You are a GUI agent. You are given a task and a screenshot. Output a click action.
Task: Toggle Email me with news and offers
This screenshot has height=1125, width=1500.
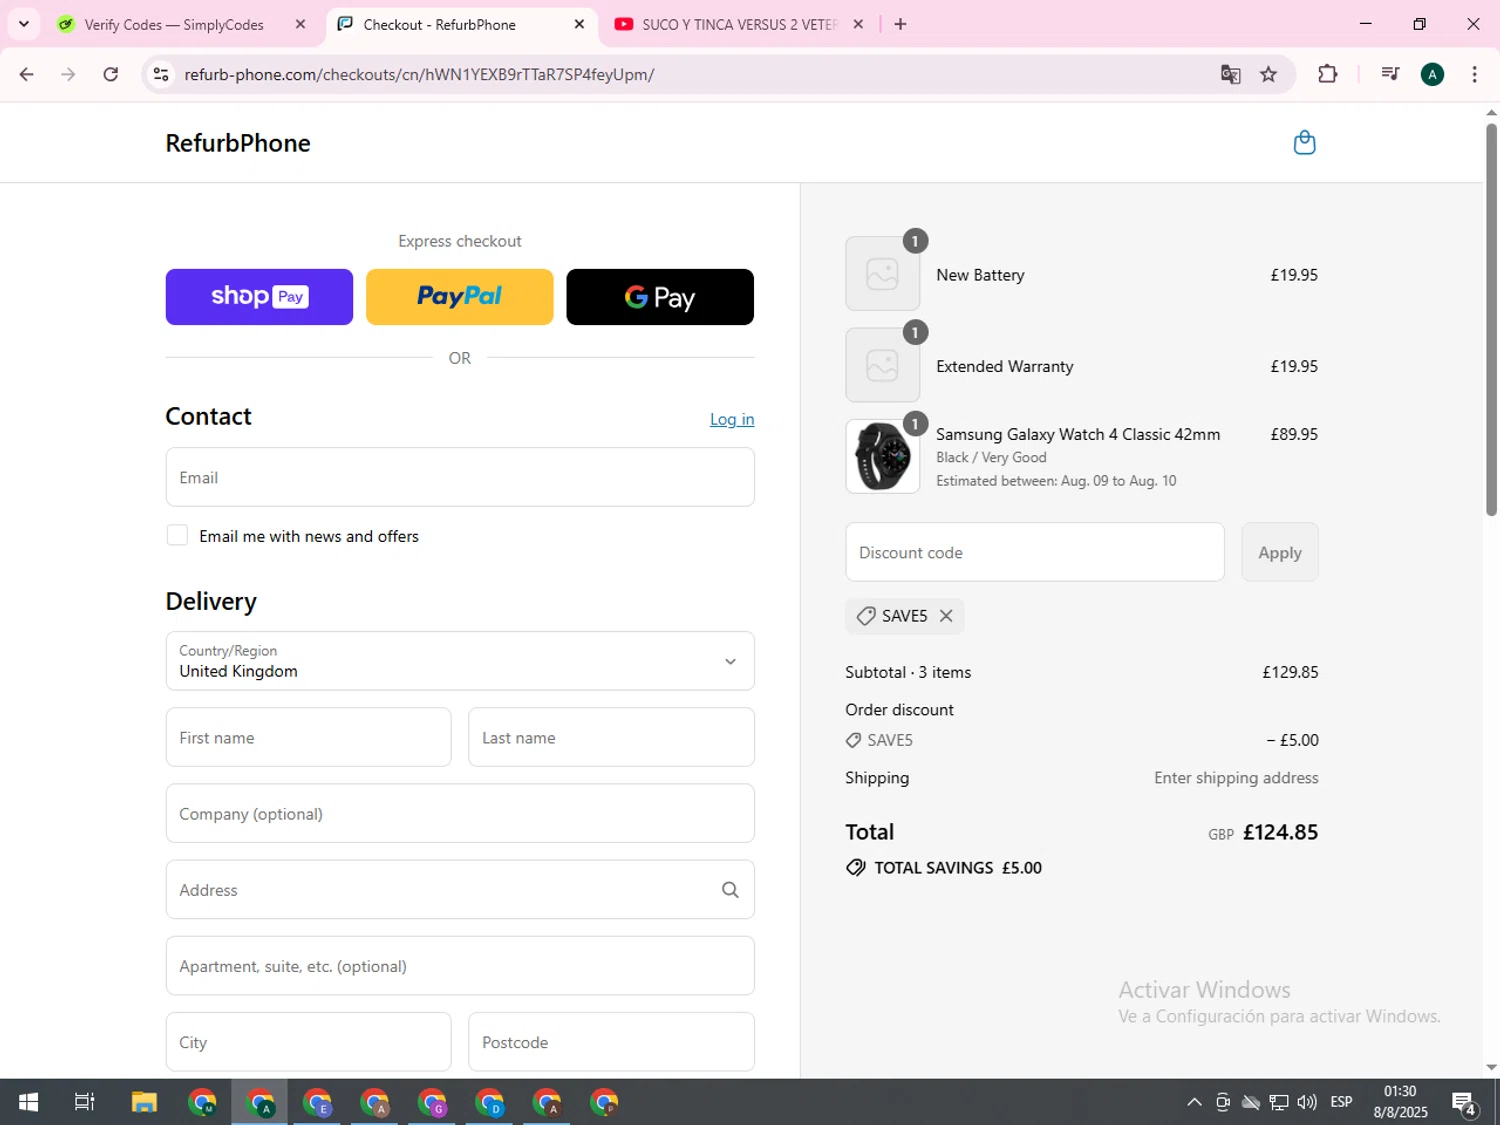coord(177,536)
